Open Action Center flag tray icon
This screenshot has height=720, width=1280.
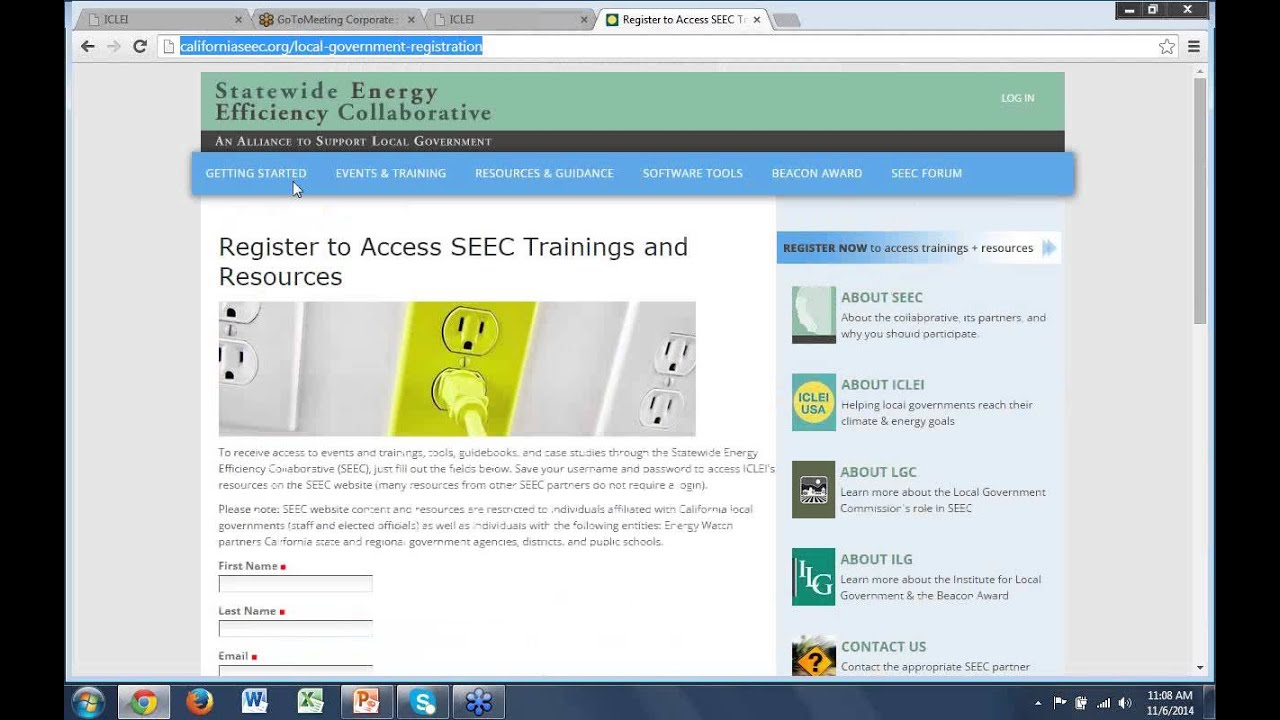(1060, 703)
